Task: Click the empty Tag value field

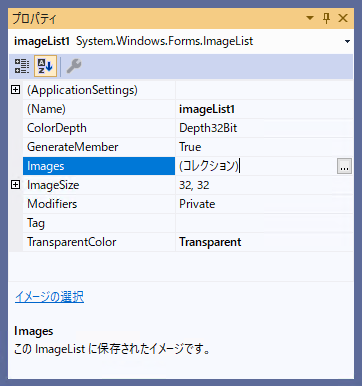Action: [x=264, y=223]
